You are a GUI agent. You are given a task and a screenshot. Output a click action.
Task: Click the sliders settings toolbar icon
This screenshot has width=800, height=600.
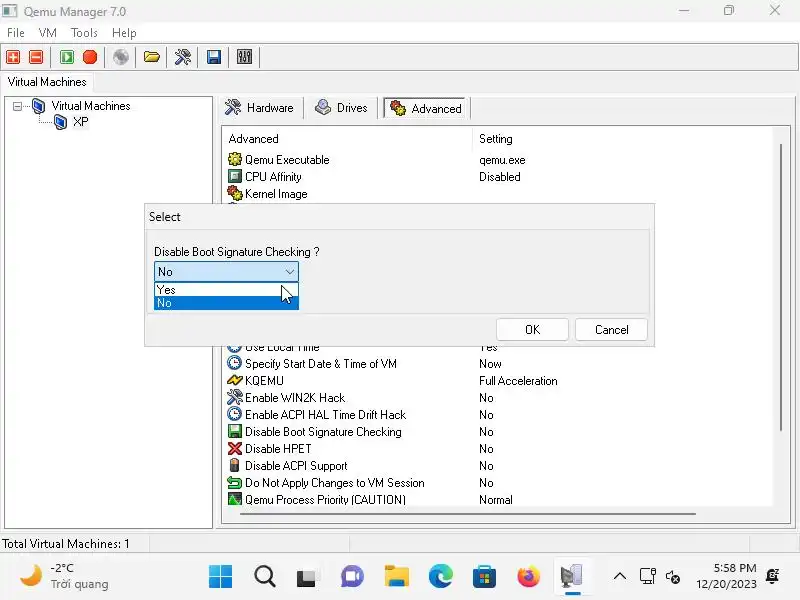click(x=244, y=57)
